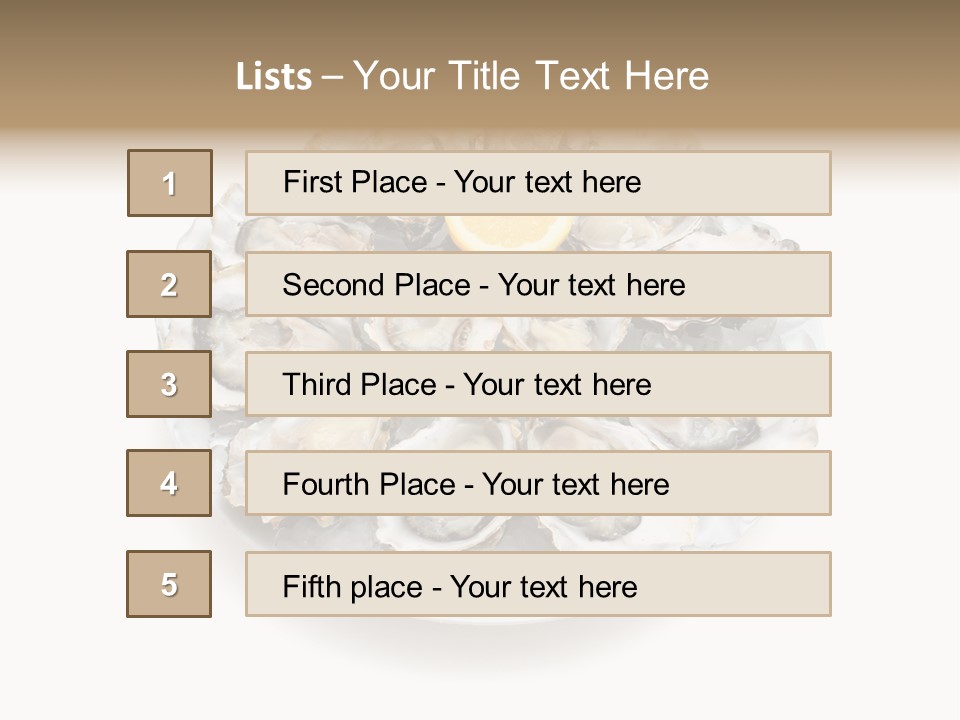Click the number 3 box
960x720 pixels.
[169, 384]
